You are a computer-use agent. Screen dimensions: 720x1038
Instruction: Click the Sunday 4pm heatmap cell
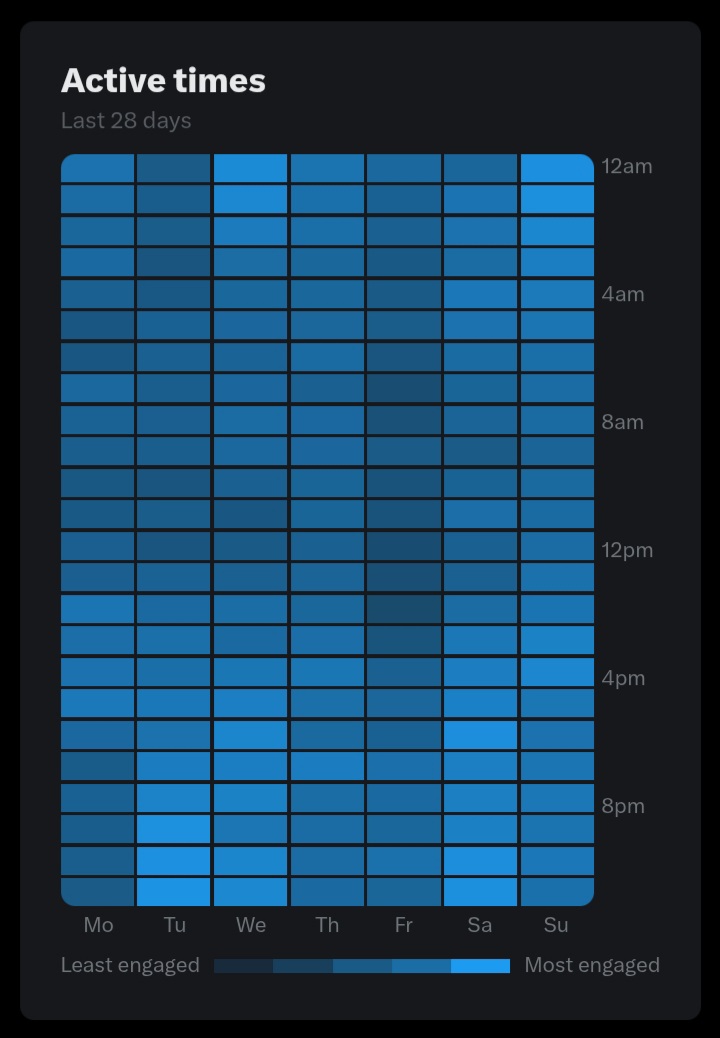pyautogui.click(x=557, y=672)
